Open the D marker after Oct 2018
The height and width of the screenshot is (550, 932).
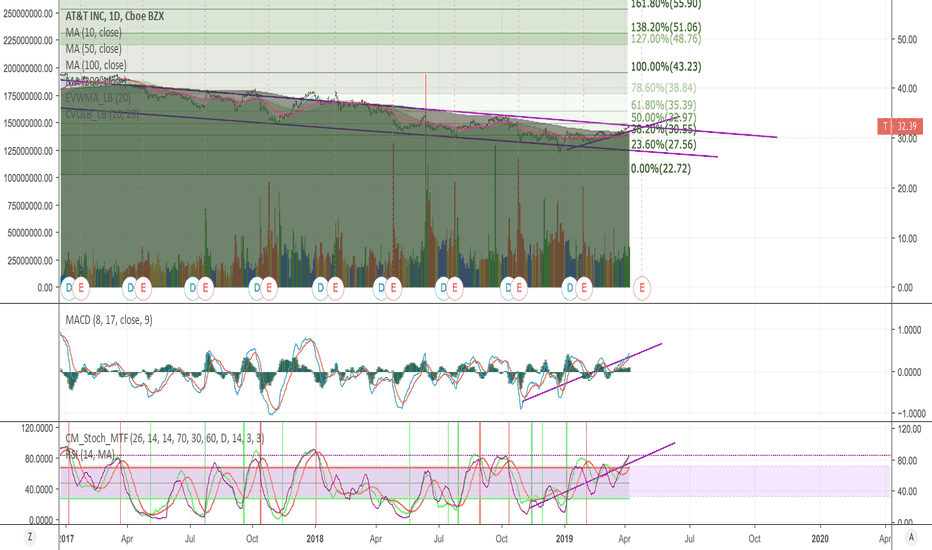click(508, 288)
